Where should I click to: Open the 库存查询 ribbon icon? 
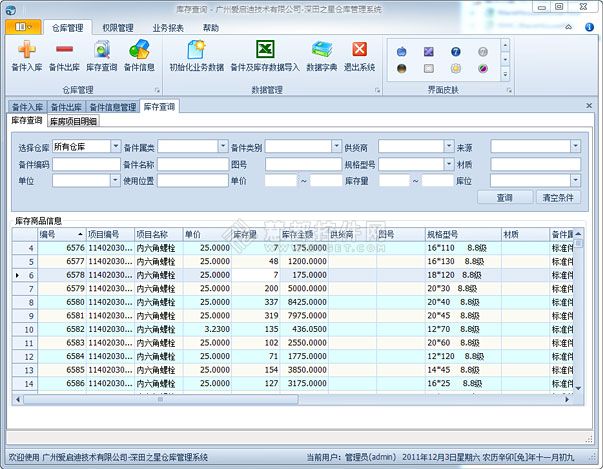click(x=102, y=56)
